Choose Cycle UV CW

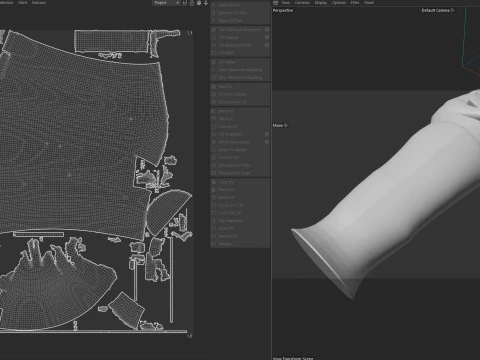240,213
